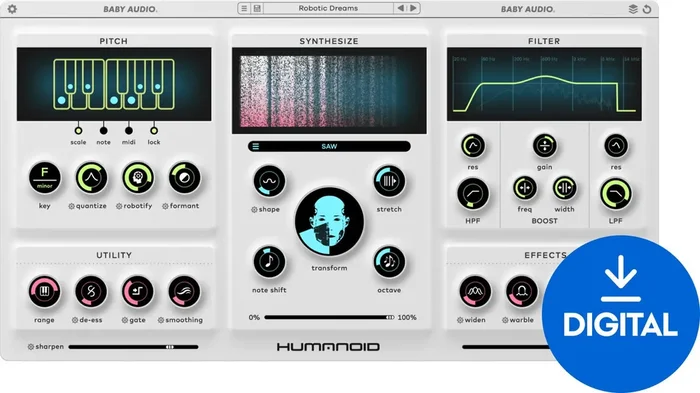Viewport: 700px width, 393px height.
Task: Click the filter curve display
Action: tap(544, 84)
